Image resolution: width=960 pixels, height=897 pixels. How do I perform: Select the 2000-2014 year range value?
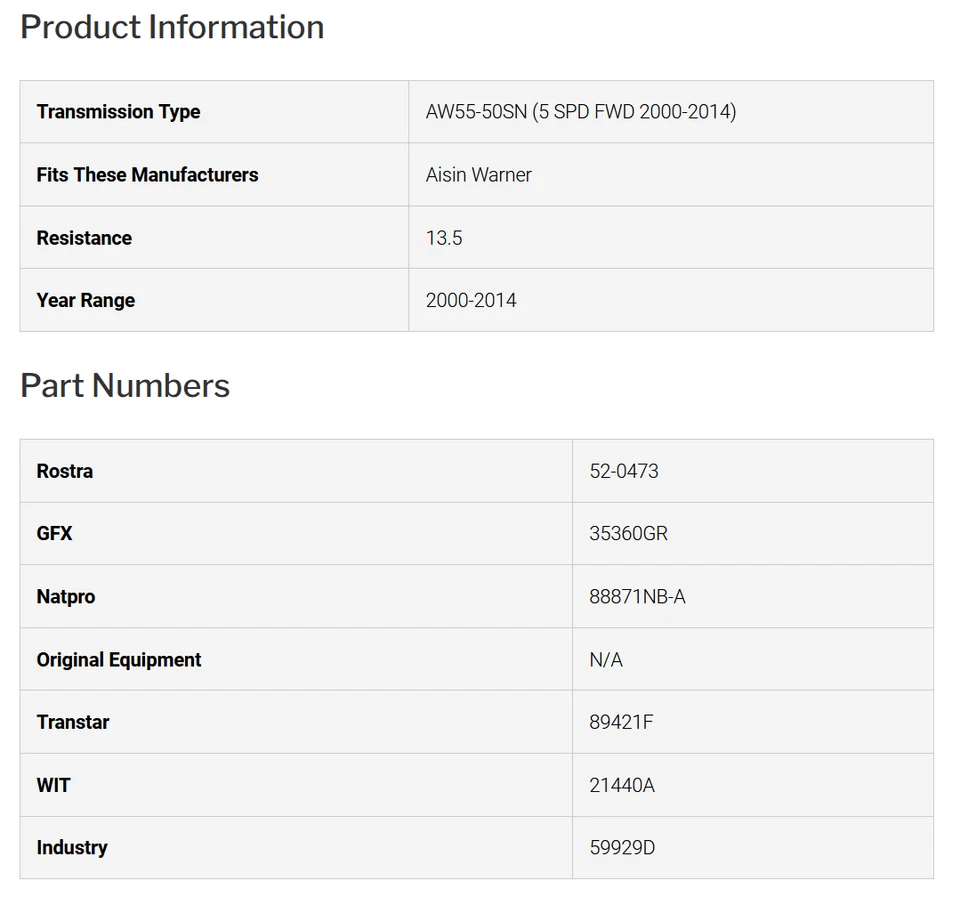471,300
